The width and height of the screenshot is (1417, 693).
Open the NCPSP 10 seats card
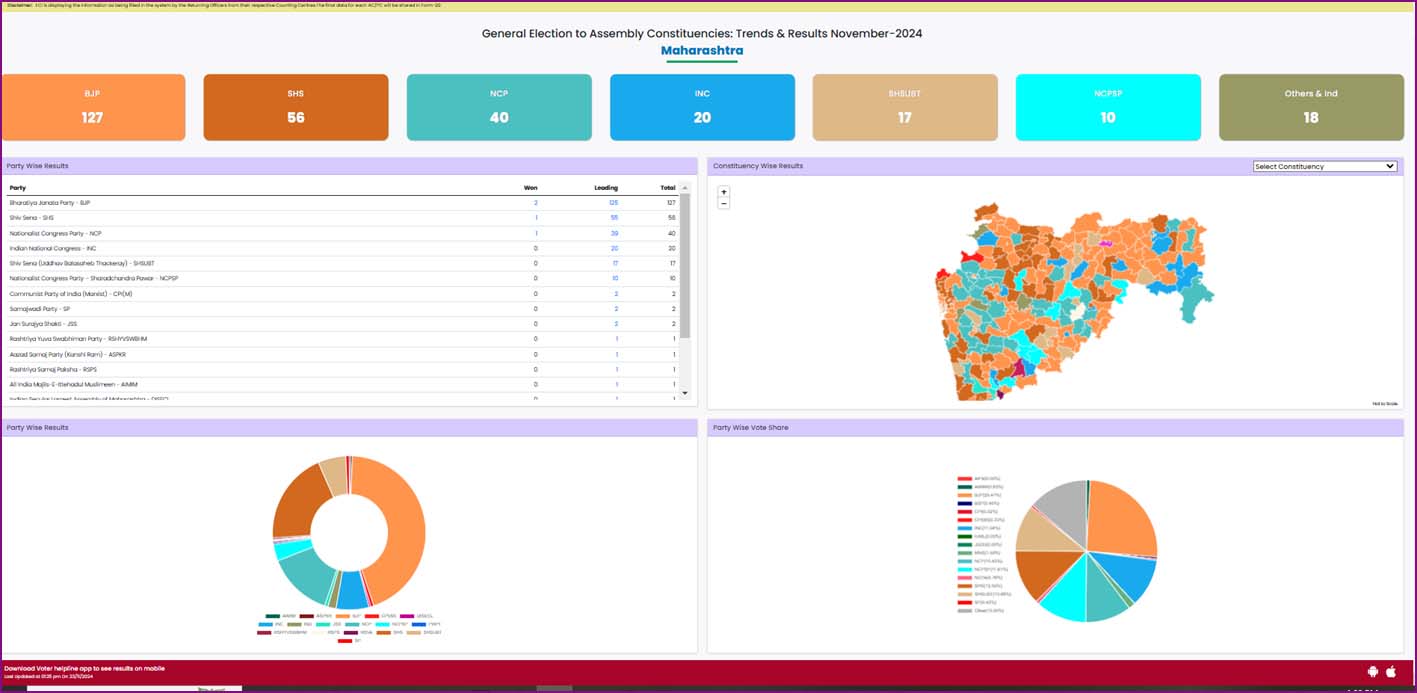coord(1108,107)
